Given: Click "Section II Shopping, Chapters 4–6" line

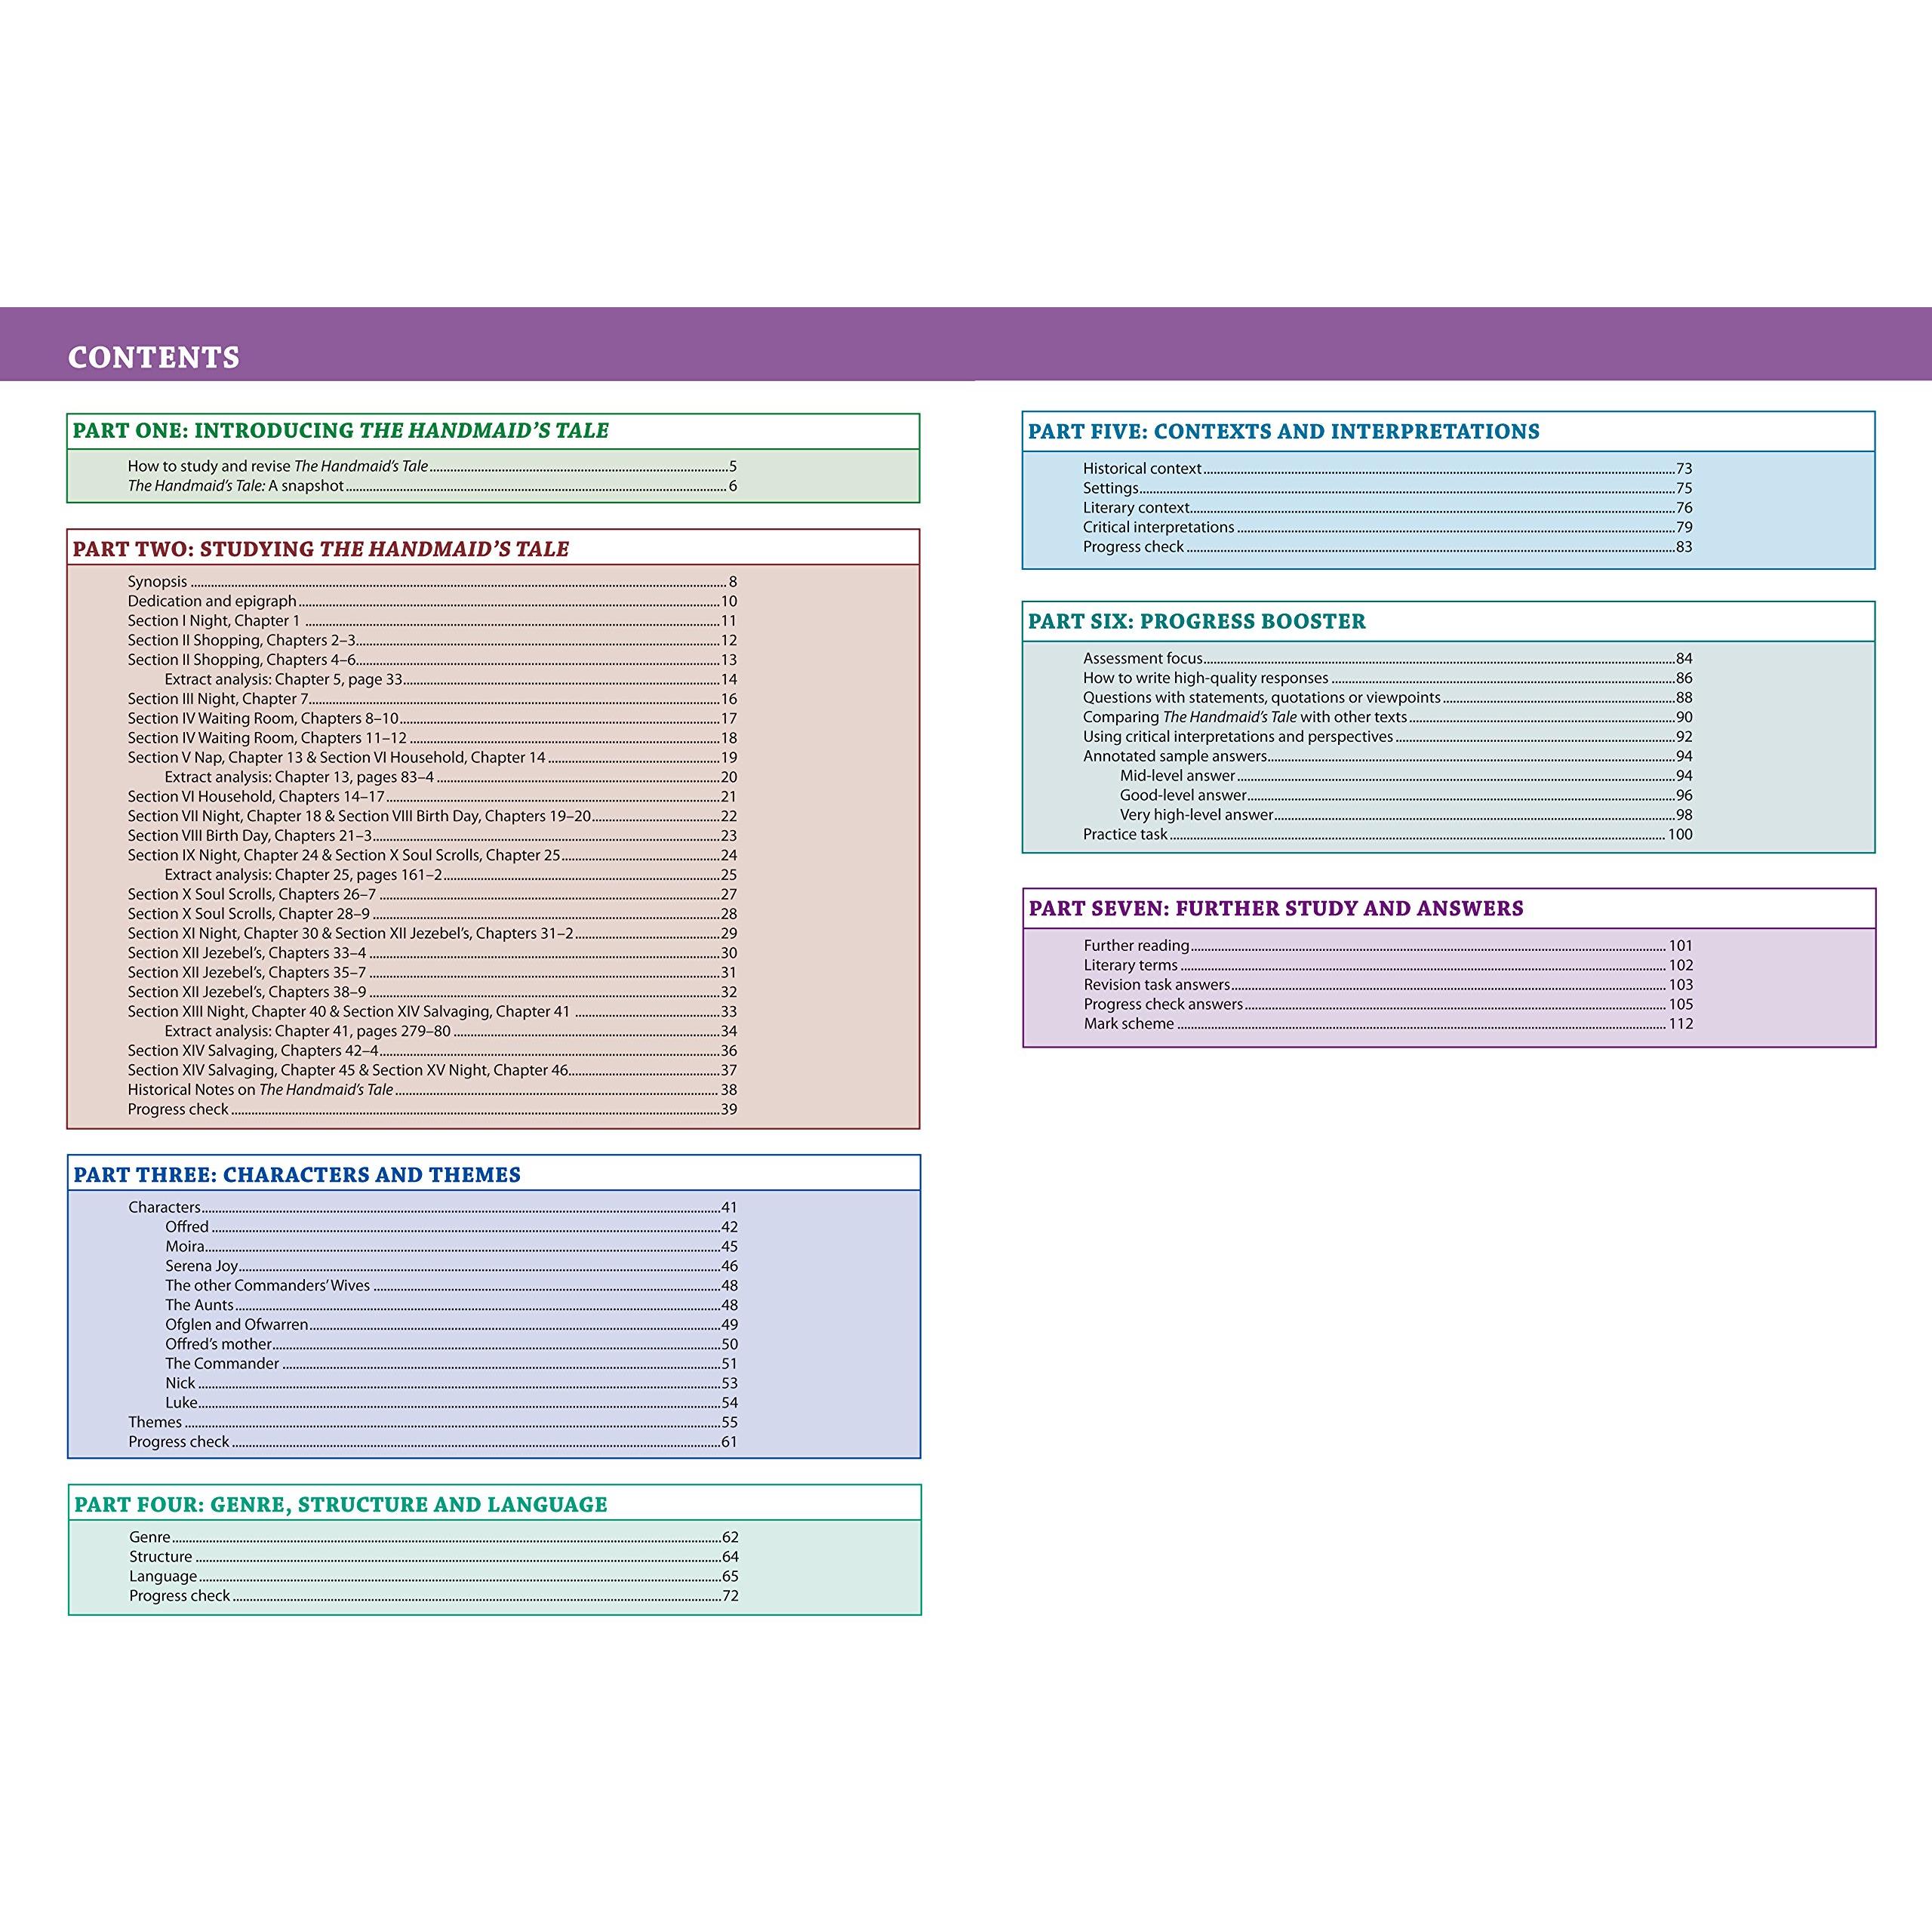Looking at the screenshot, I should point(432,660).
